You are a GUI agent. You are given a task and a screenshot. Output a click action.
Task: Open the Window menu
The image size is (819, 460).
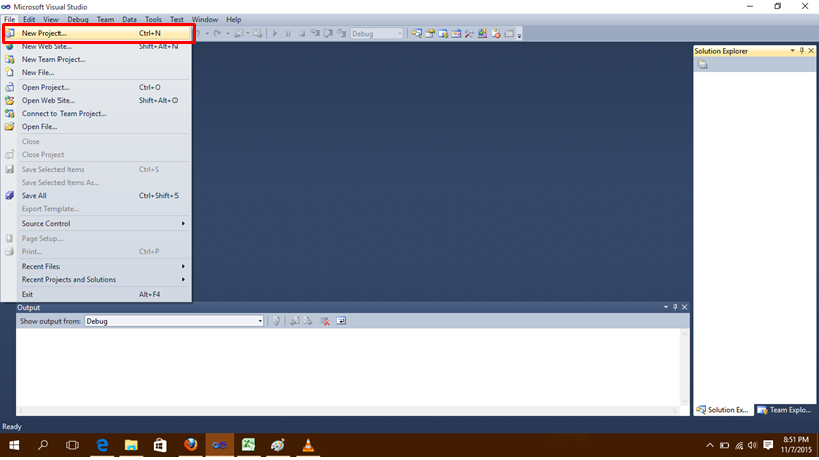204,19
